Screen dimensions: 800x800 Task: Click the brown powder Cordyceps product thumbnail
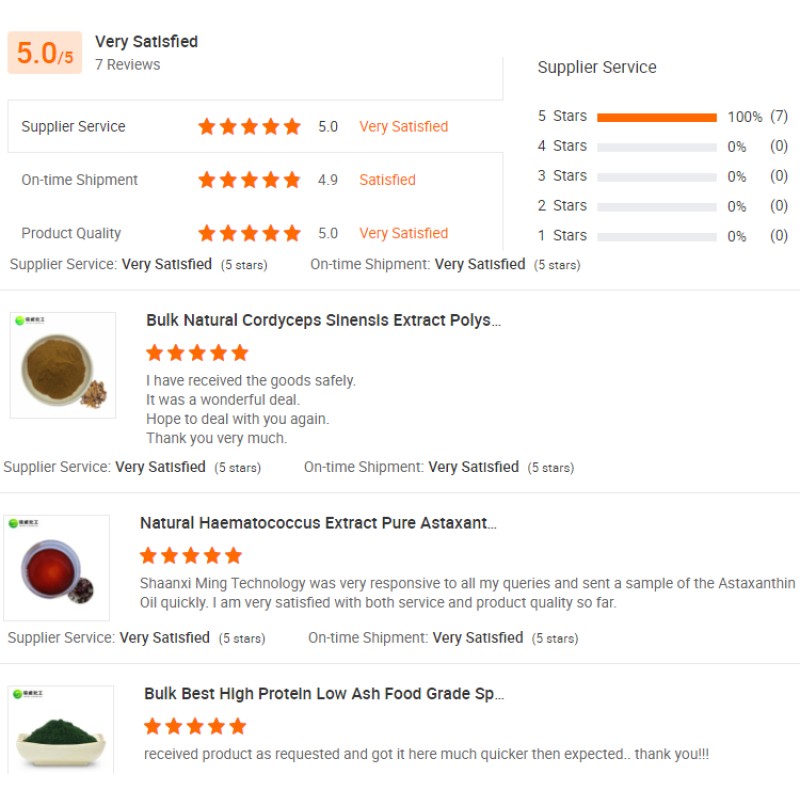coord(62,365)
